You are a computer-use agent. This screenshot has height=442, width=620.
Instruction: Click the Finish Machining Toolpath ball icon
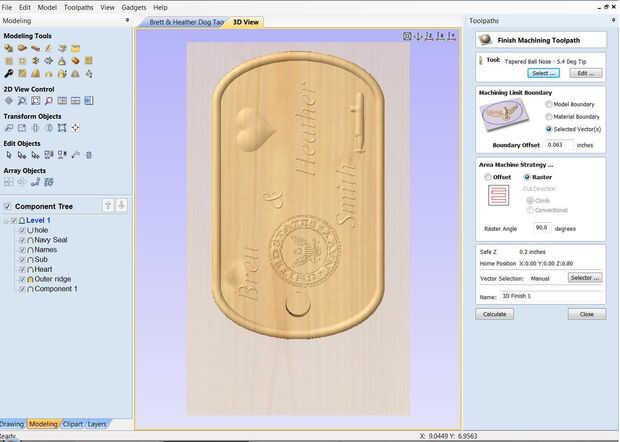pos(485,40)
